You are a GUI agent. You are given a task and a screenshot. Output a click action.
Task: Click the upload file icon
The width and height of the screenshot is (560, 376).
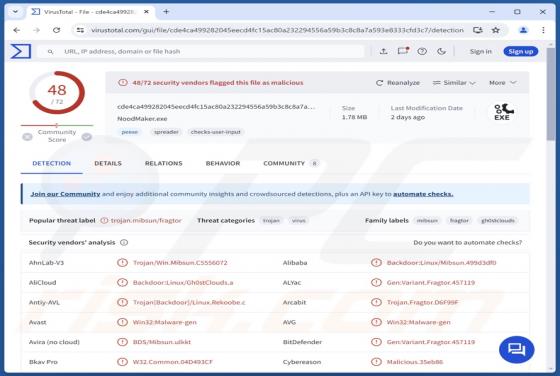point(384,51)
